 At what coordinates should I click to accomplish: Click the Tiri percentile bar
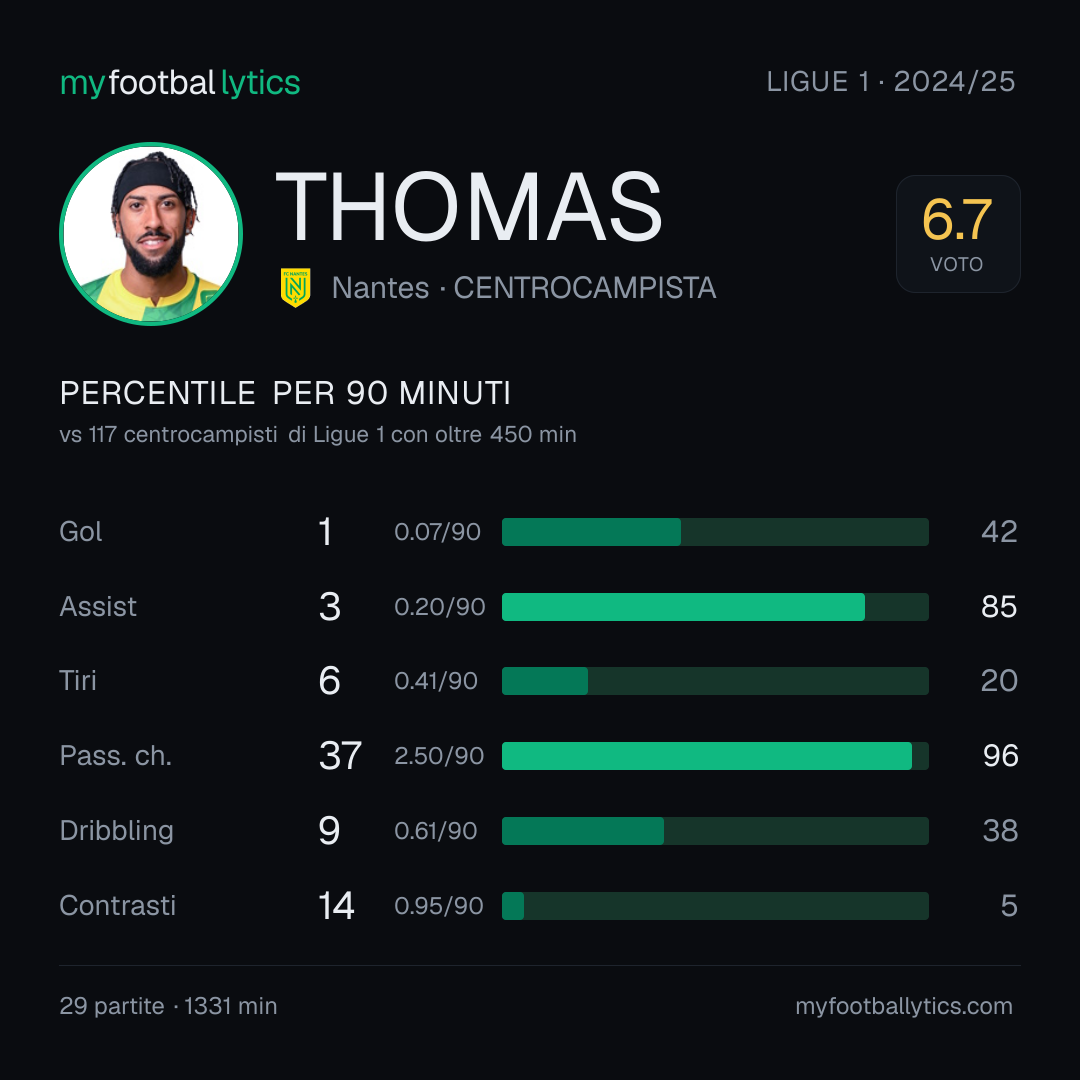click(715, 681)
